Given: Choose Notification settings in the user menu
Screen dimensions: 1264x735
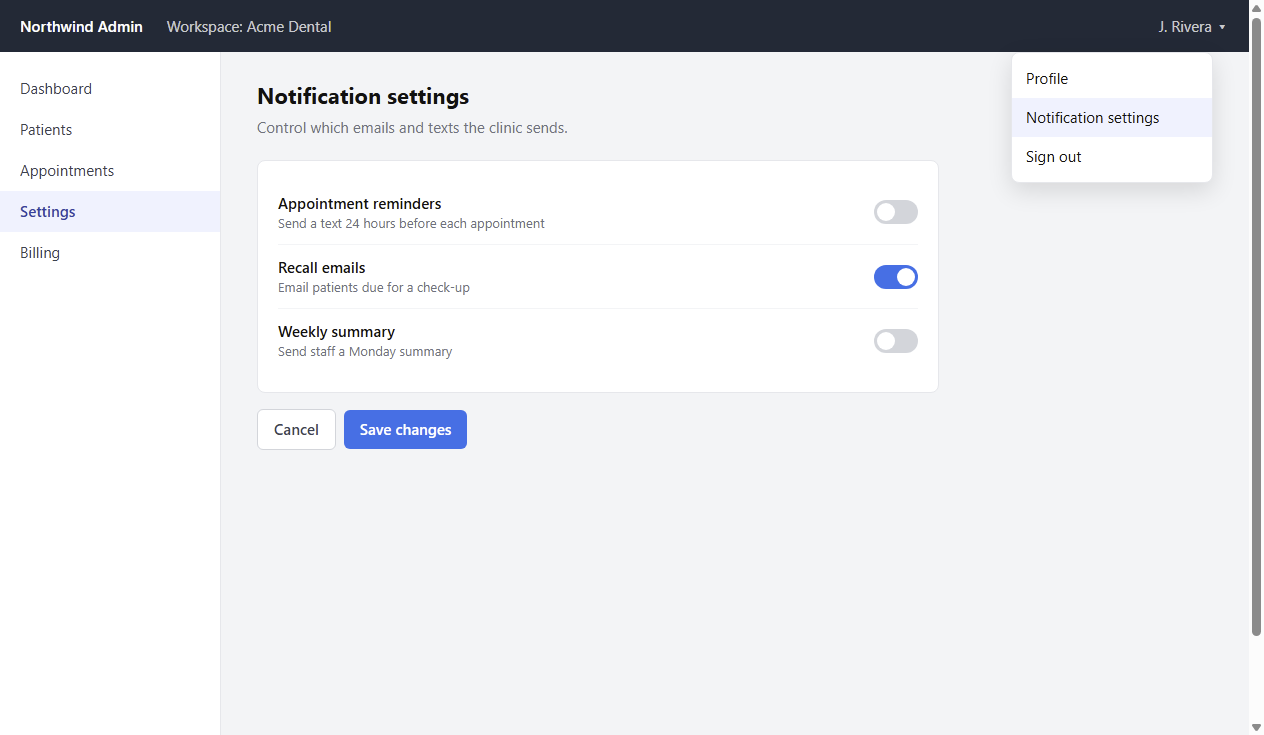Looking at the screenshot, I should 1112,118.
